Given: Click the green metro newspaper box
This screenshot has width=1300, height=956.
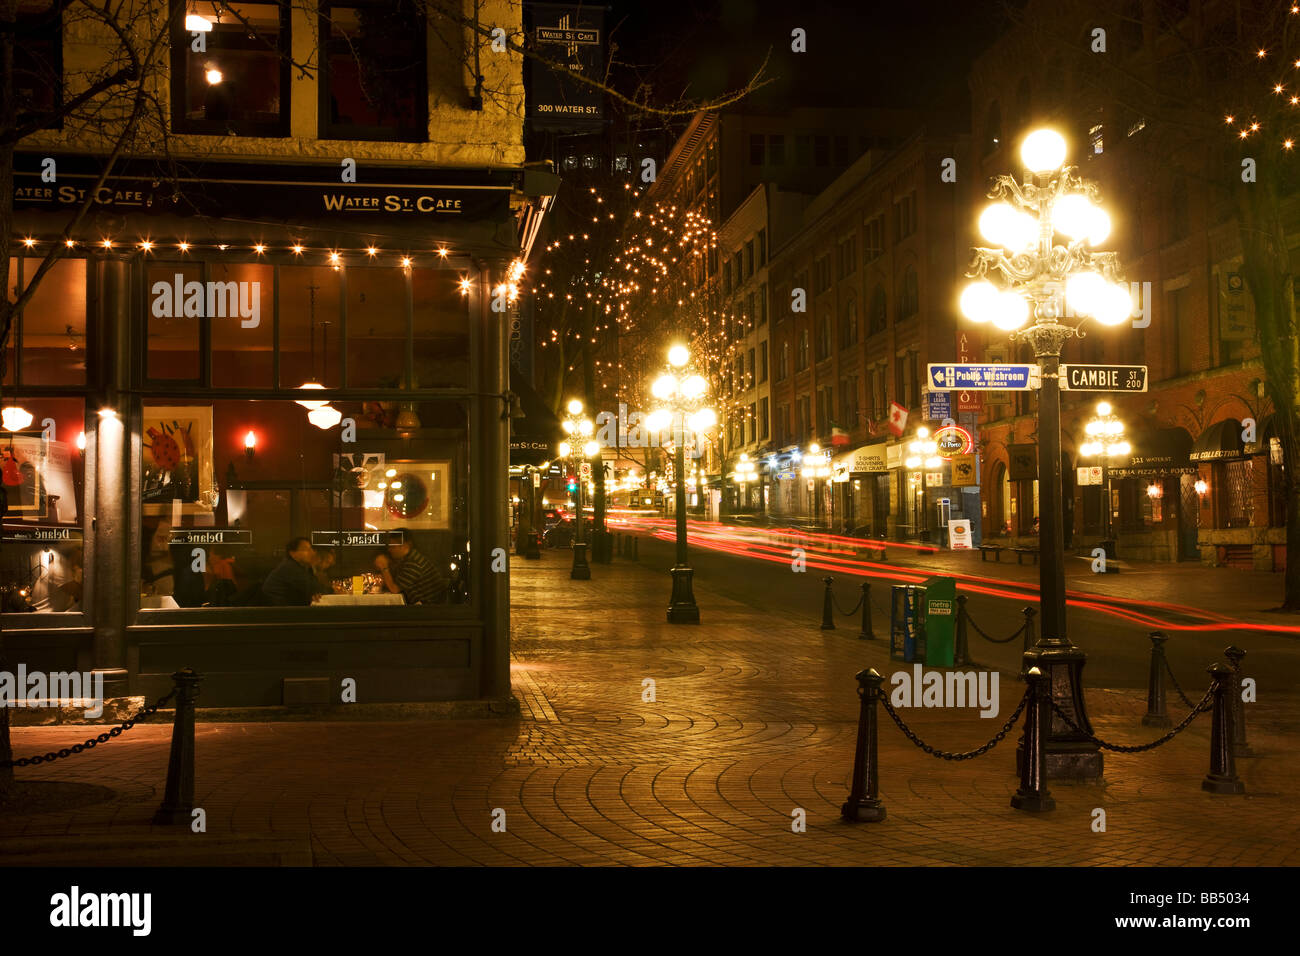Looking at the screenshot, I should click(x=938, y=621).
